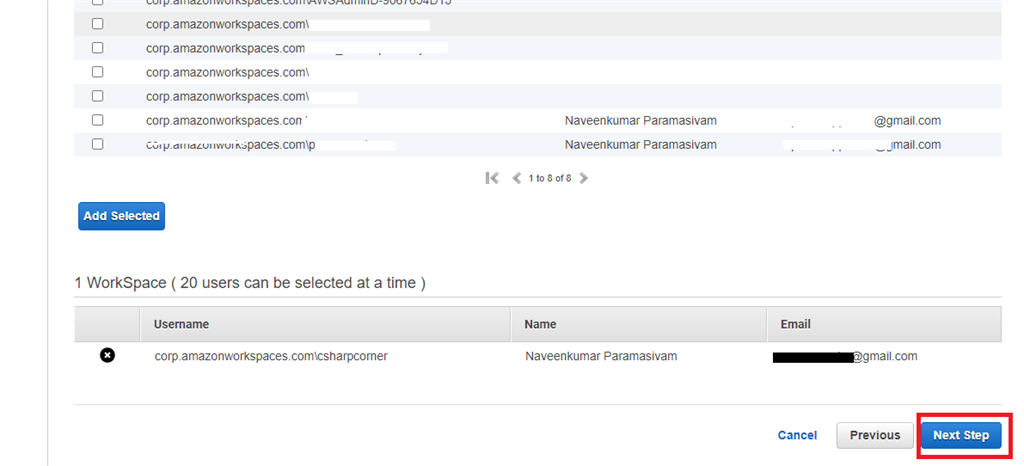Check the first fully visible user row's checkbox
This screenshot has height=466, width=1024.
tap(97, 24)
